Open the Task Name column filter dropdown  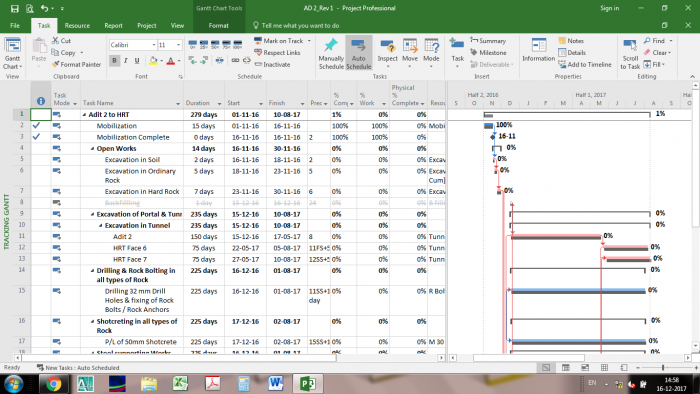point(178,104)
